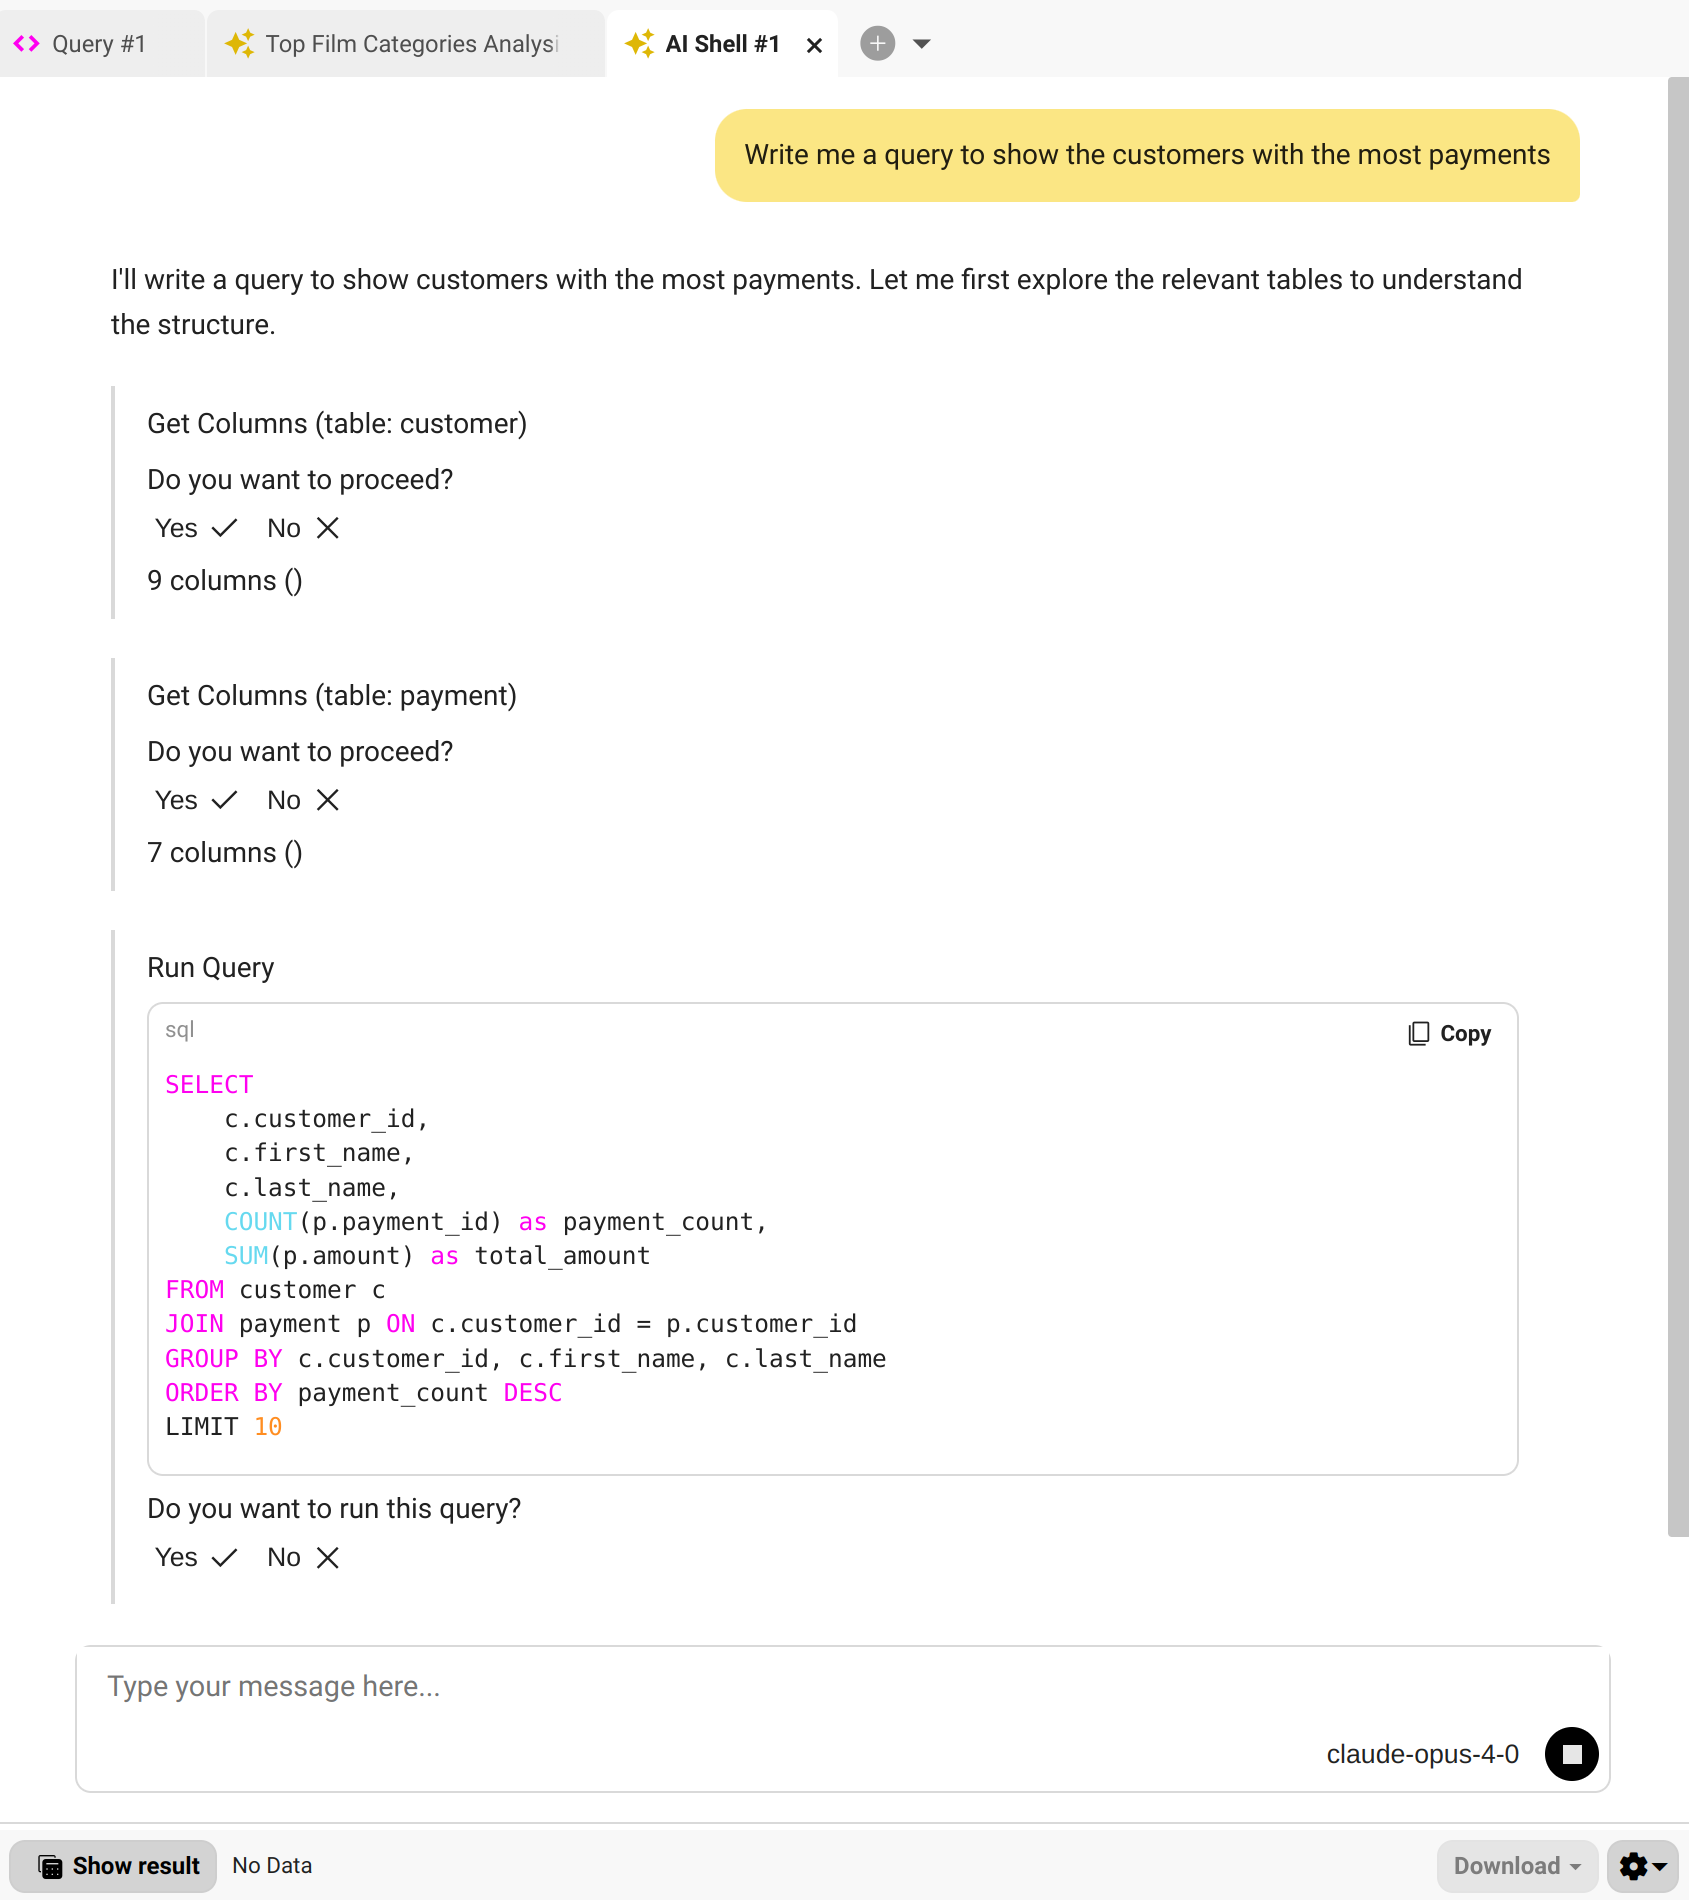Confirm Yes to run this query
Screen dimensions: 1689x1900
[x=196, y=1557]
